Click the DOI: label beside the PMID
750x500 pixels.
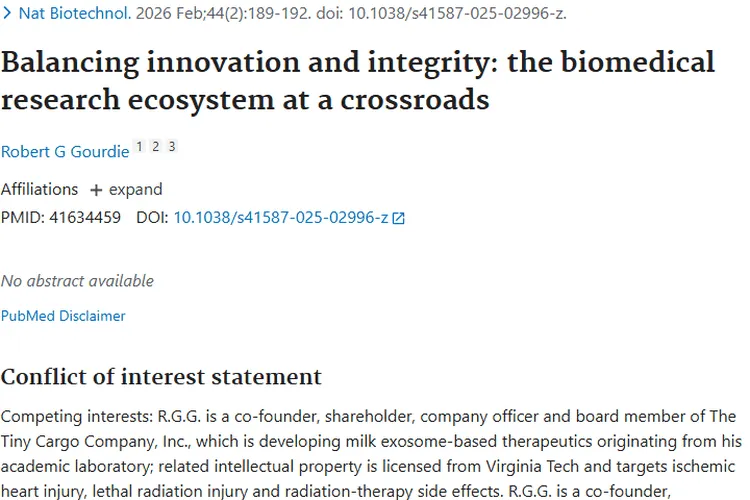(x=152, y=217)
